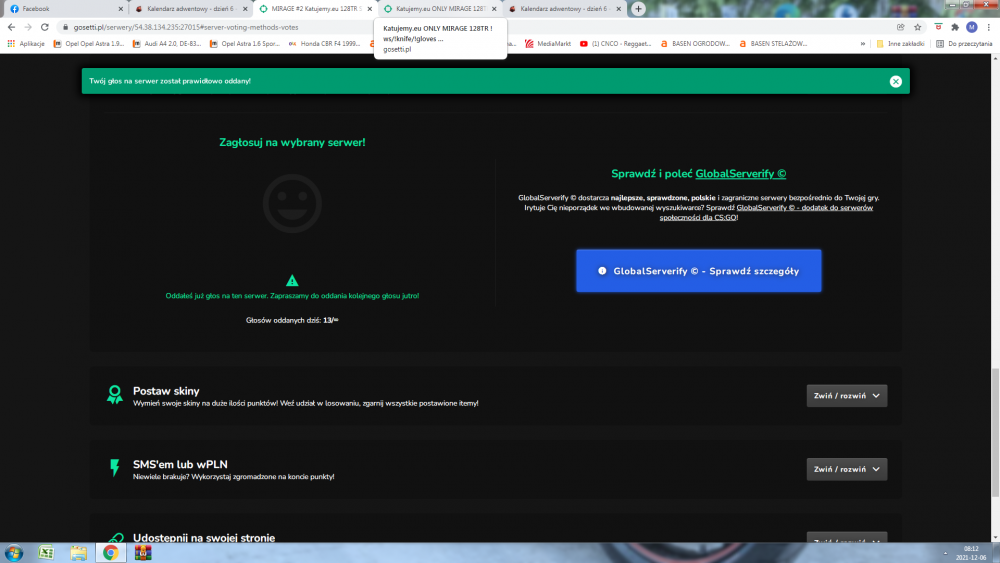Open Excel from the taskbar

46,553
